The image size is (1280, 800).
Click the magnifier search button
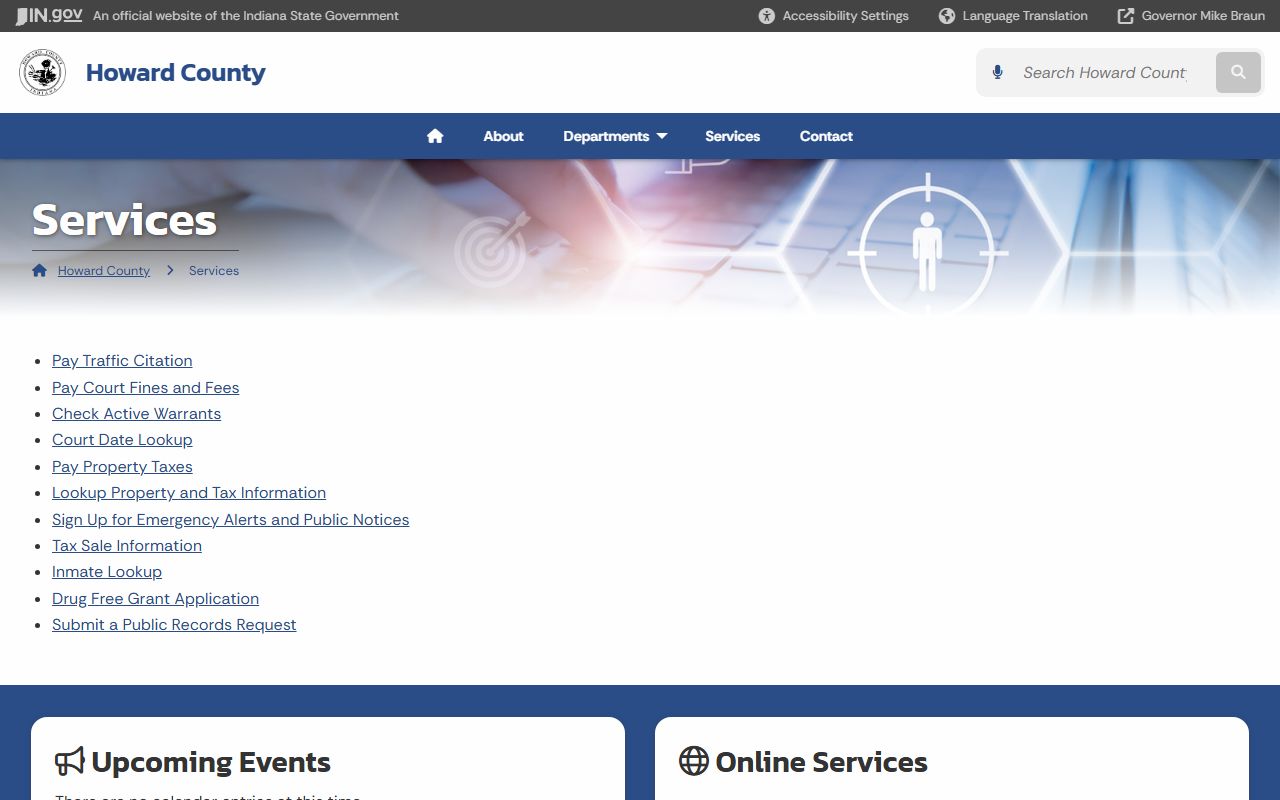point(1238,73)
